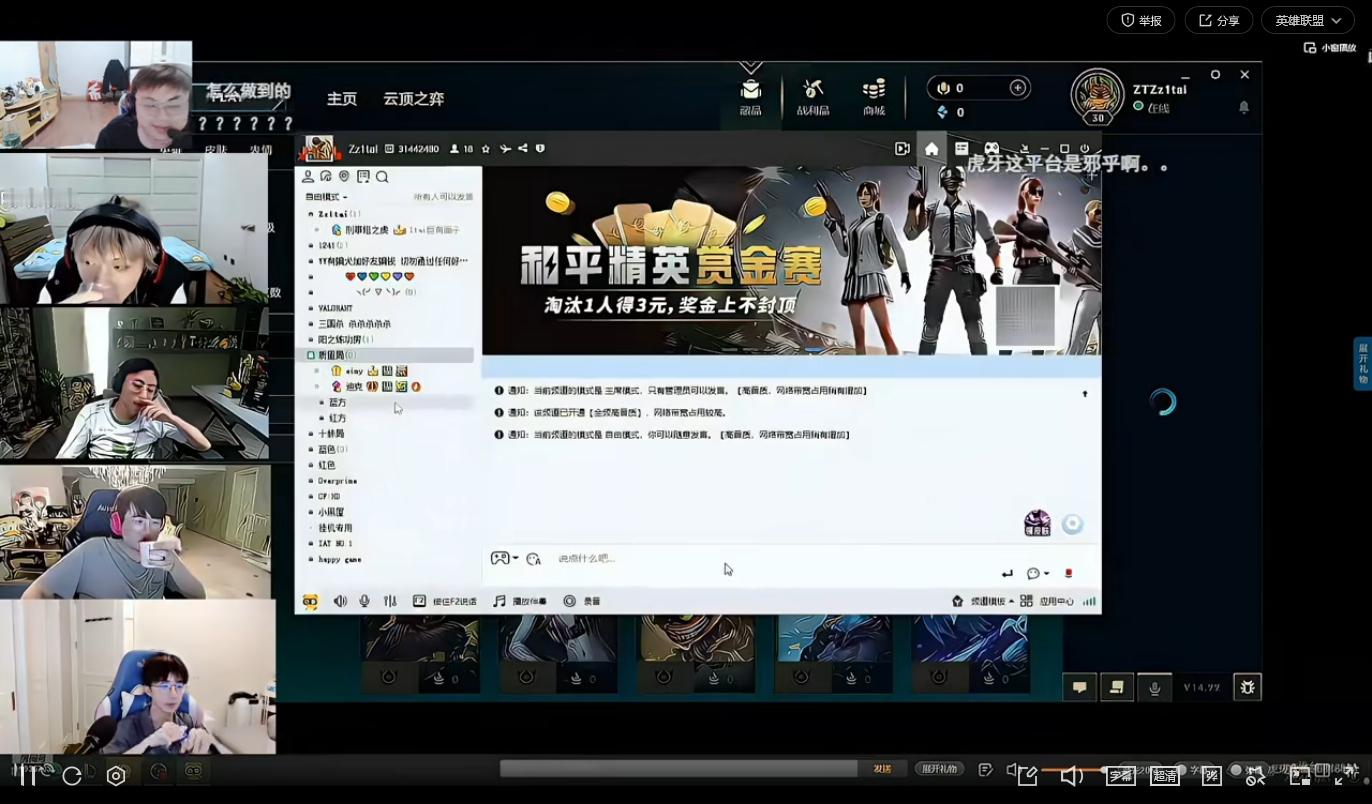
Task: Click the send enter-arrow icon
Action: point(1007,574)
